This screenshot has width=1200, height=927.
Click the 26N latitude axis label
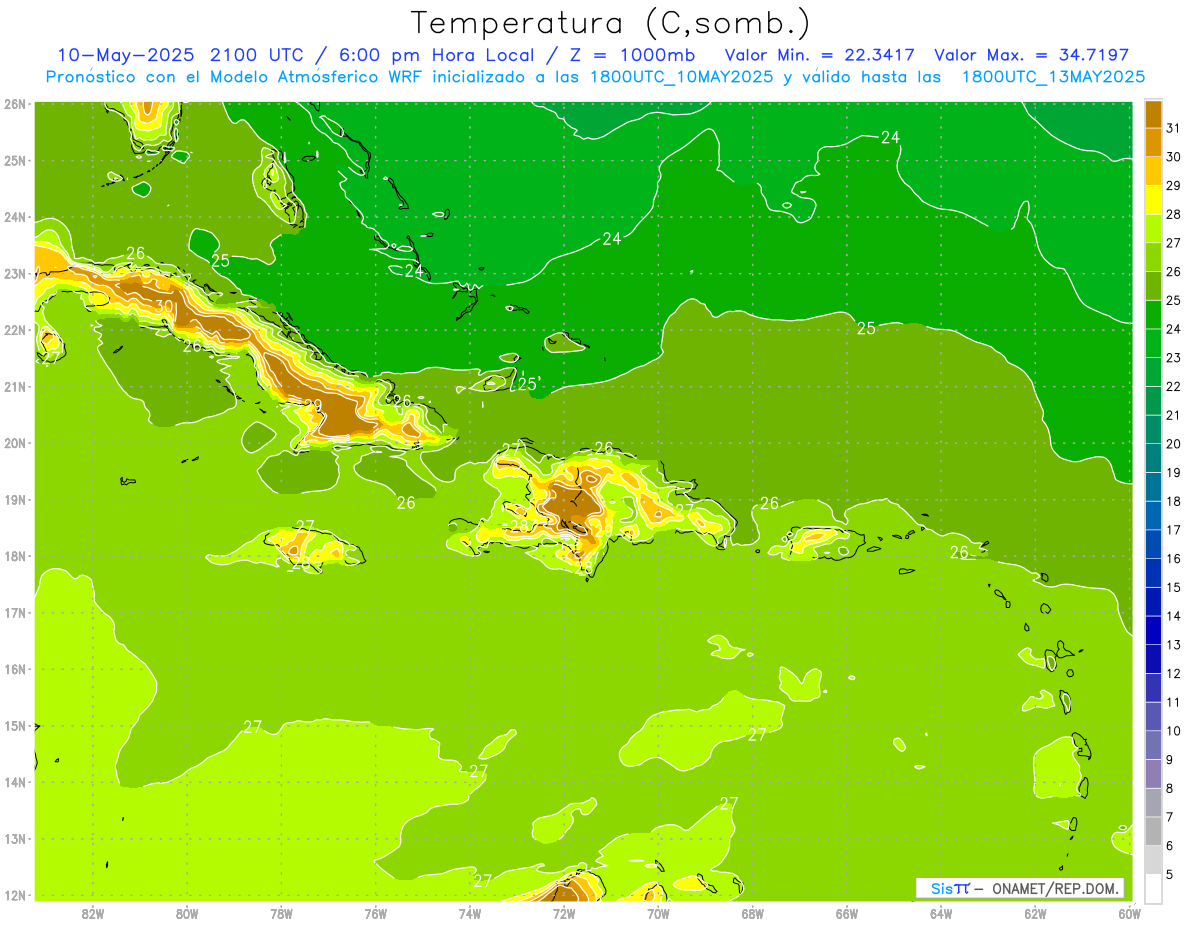tap(15, 104)
